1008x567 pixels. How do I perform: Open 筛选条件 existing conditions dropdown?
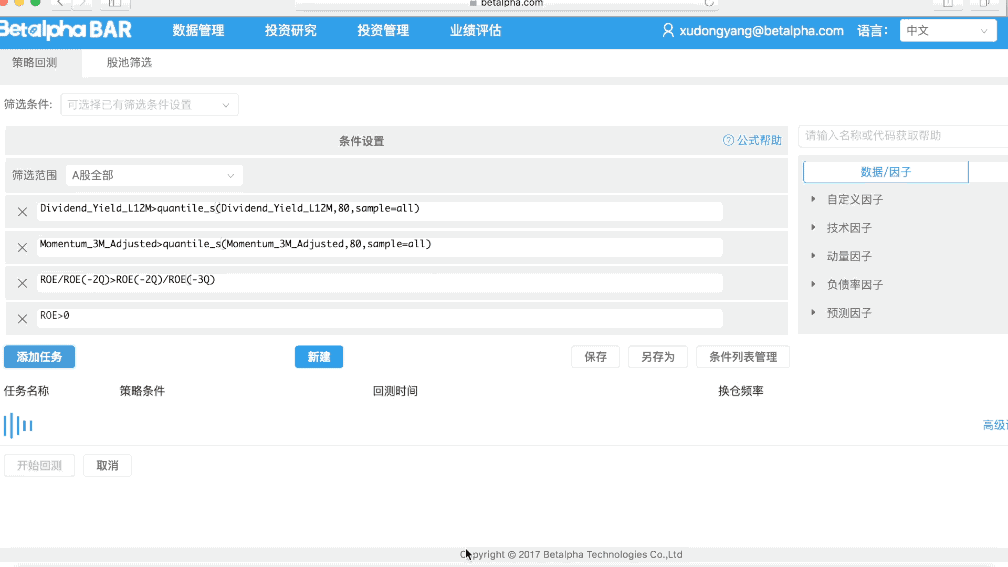pyautogui.click(x=149, y=105)
